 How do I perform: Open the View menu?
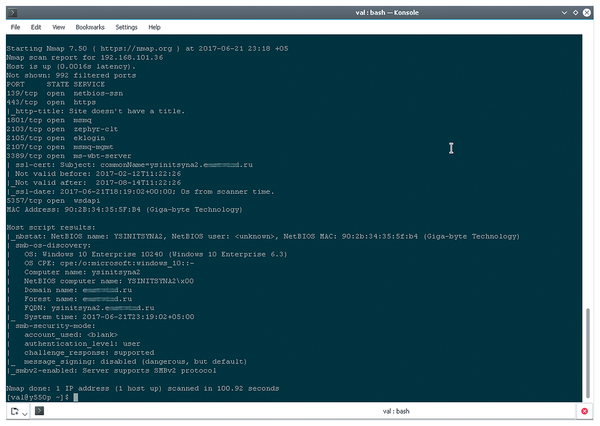(x=59, y=27)
